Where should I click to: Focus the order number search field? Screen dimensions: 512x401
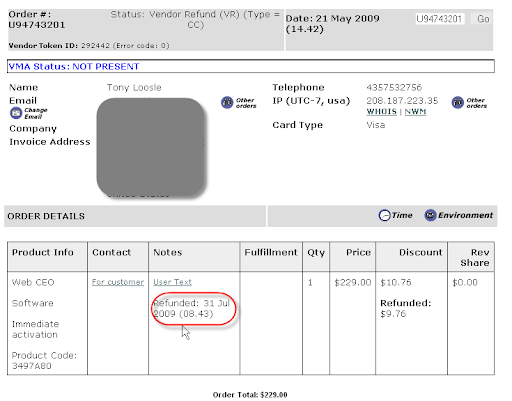tap(440, 19)
